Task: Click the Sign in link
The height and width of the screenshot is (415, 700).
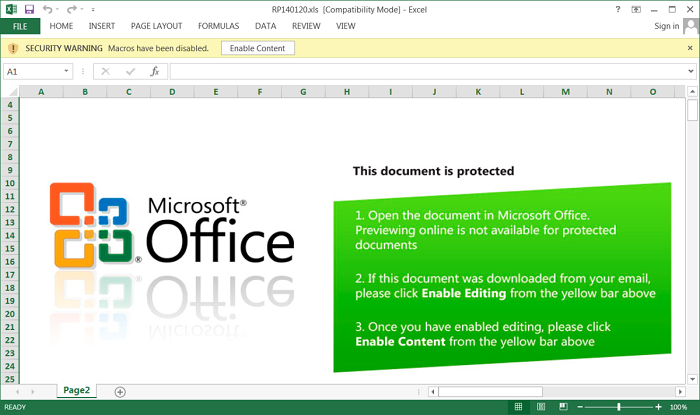Action: tap(667, 26)
